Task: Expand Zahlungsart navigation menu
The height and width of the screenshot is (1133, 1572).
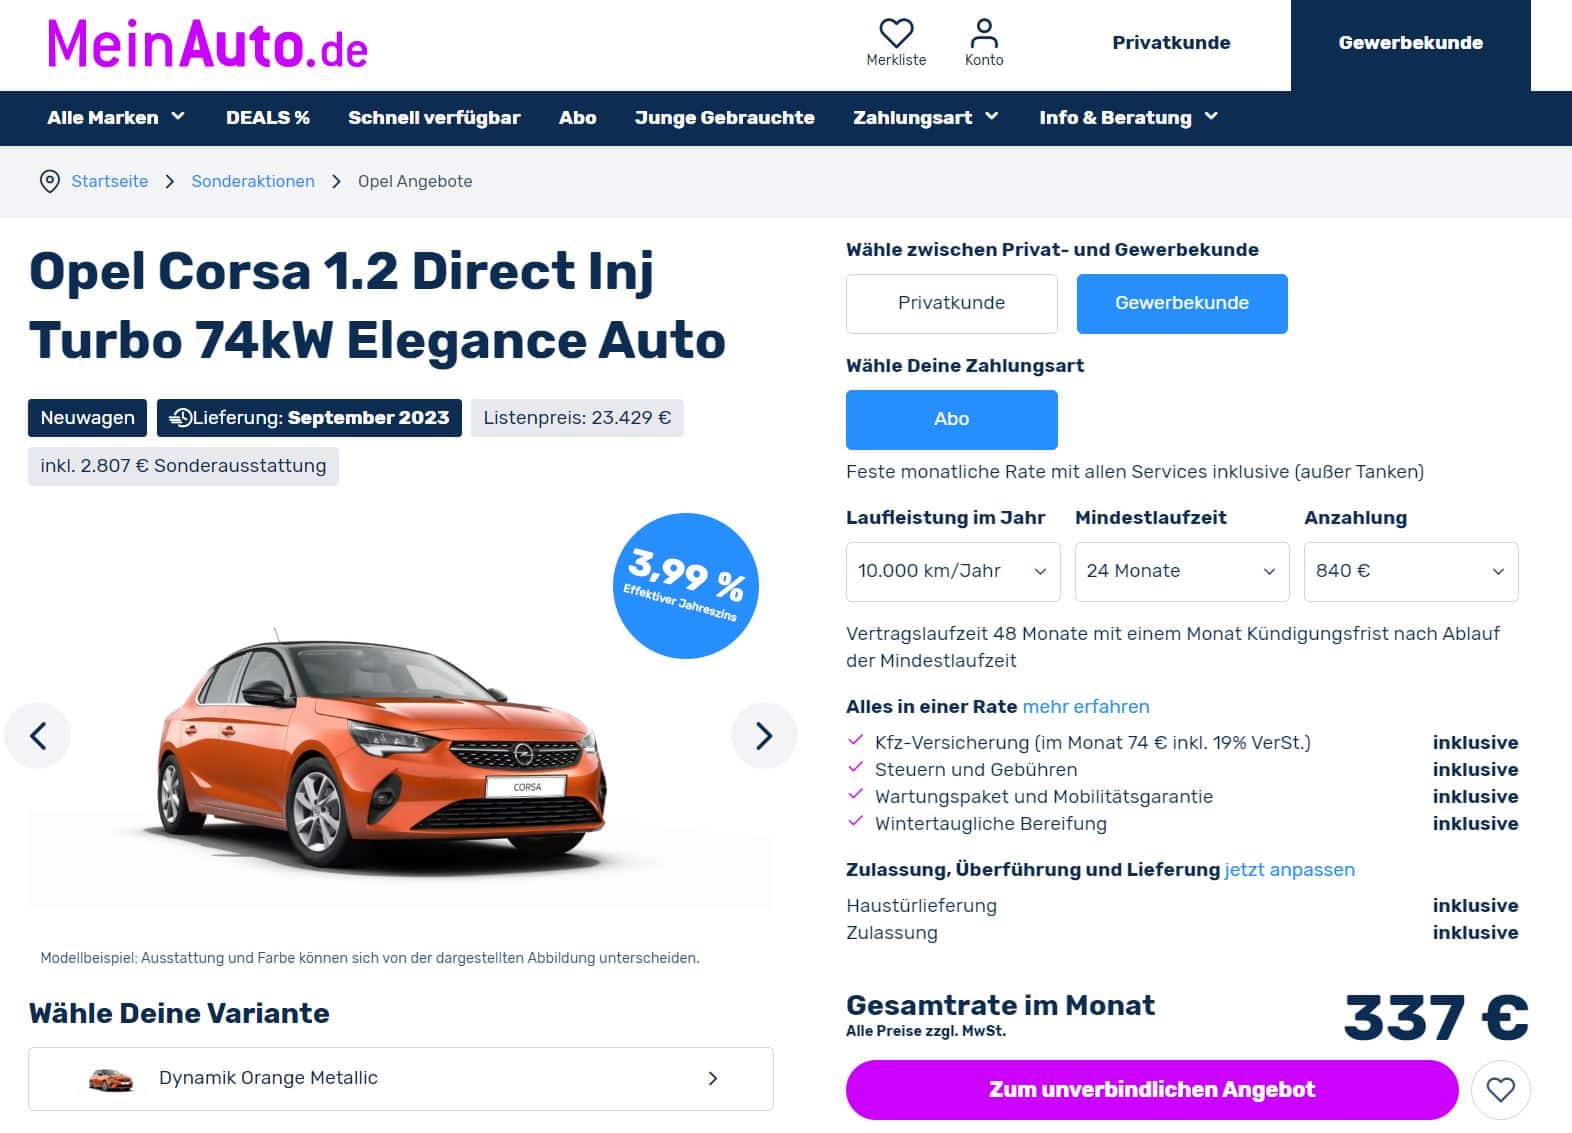Action: (x=926, y=118)
